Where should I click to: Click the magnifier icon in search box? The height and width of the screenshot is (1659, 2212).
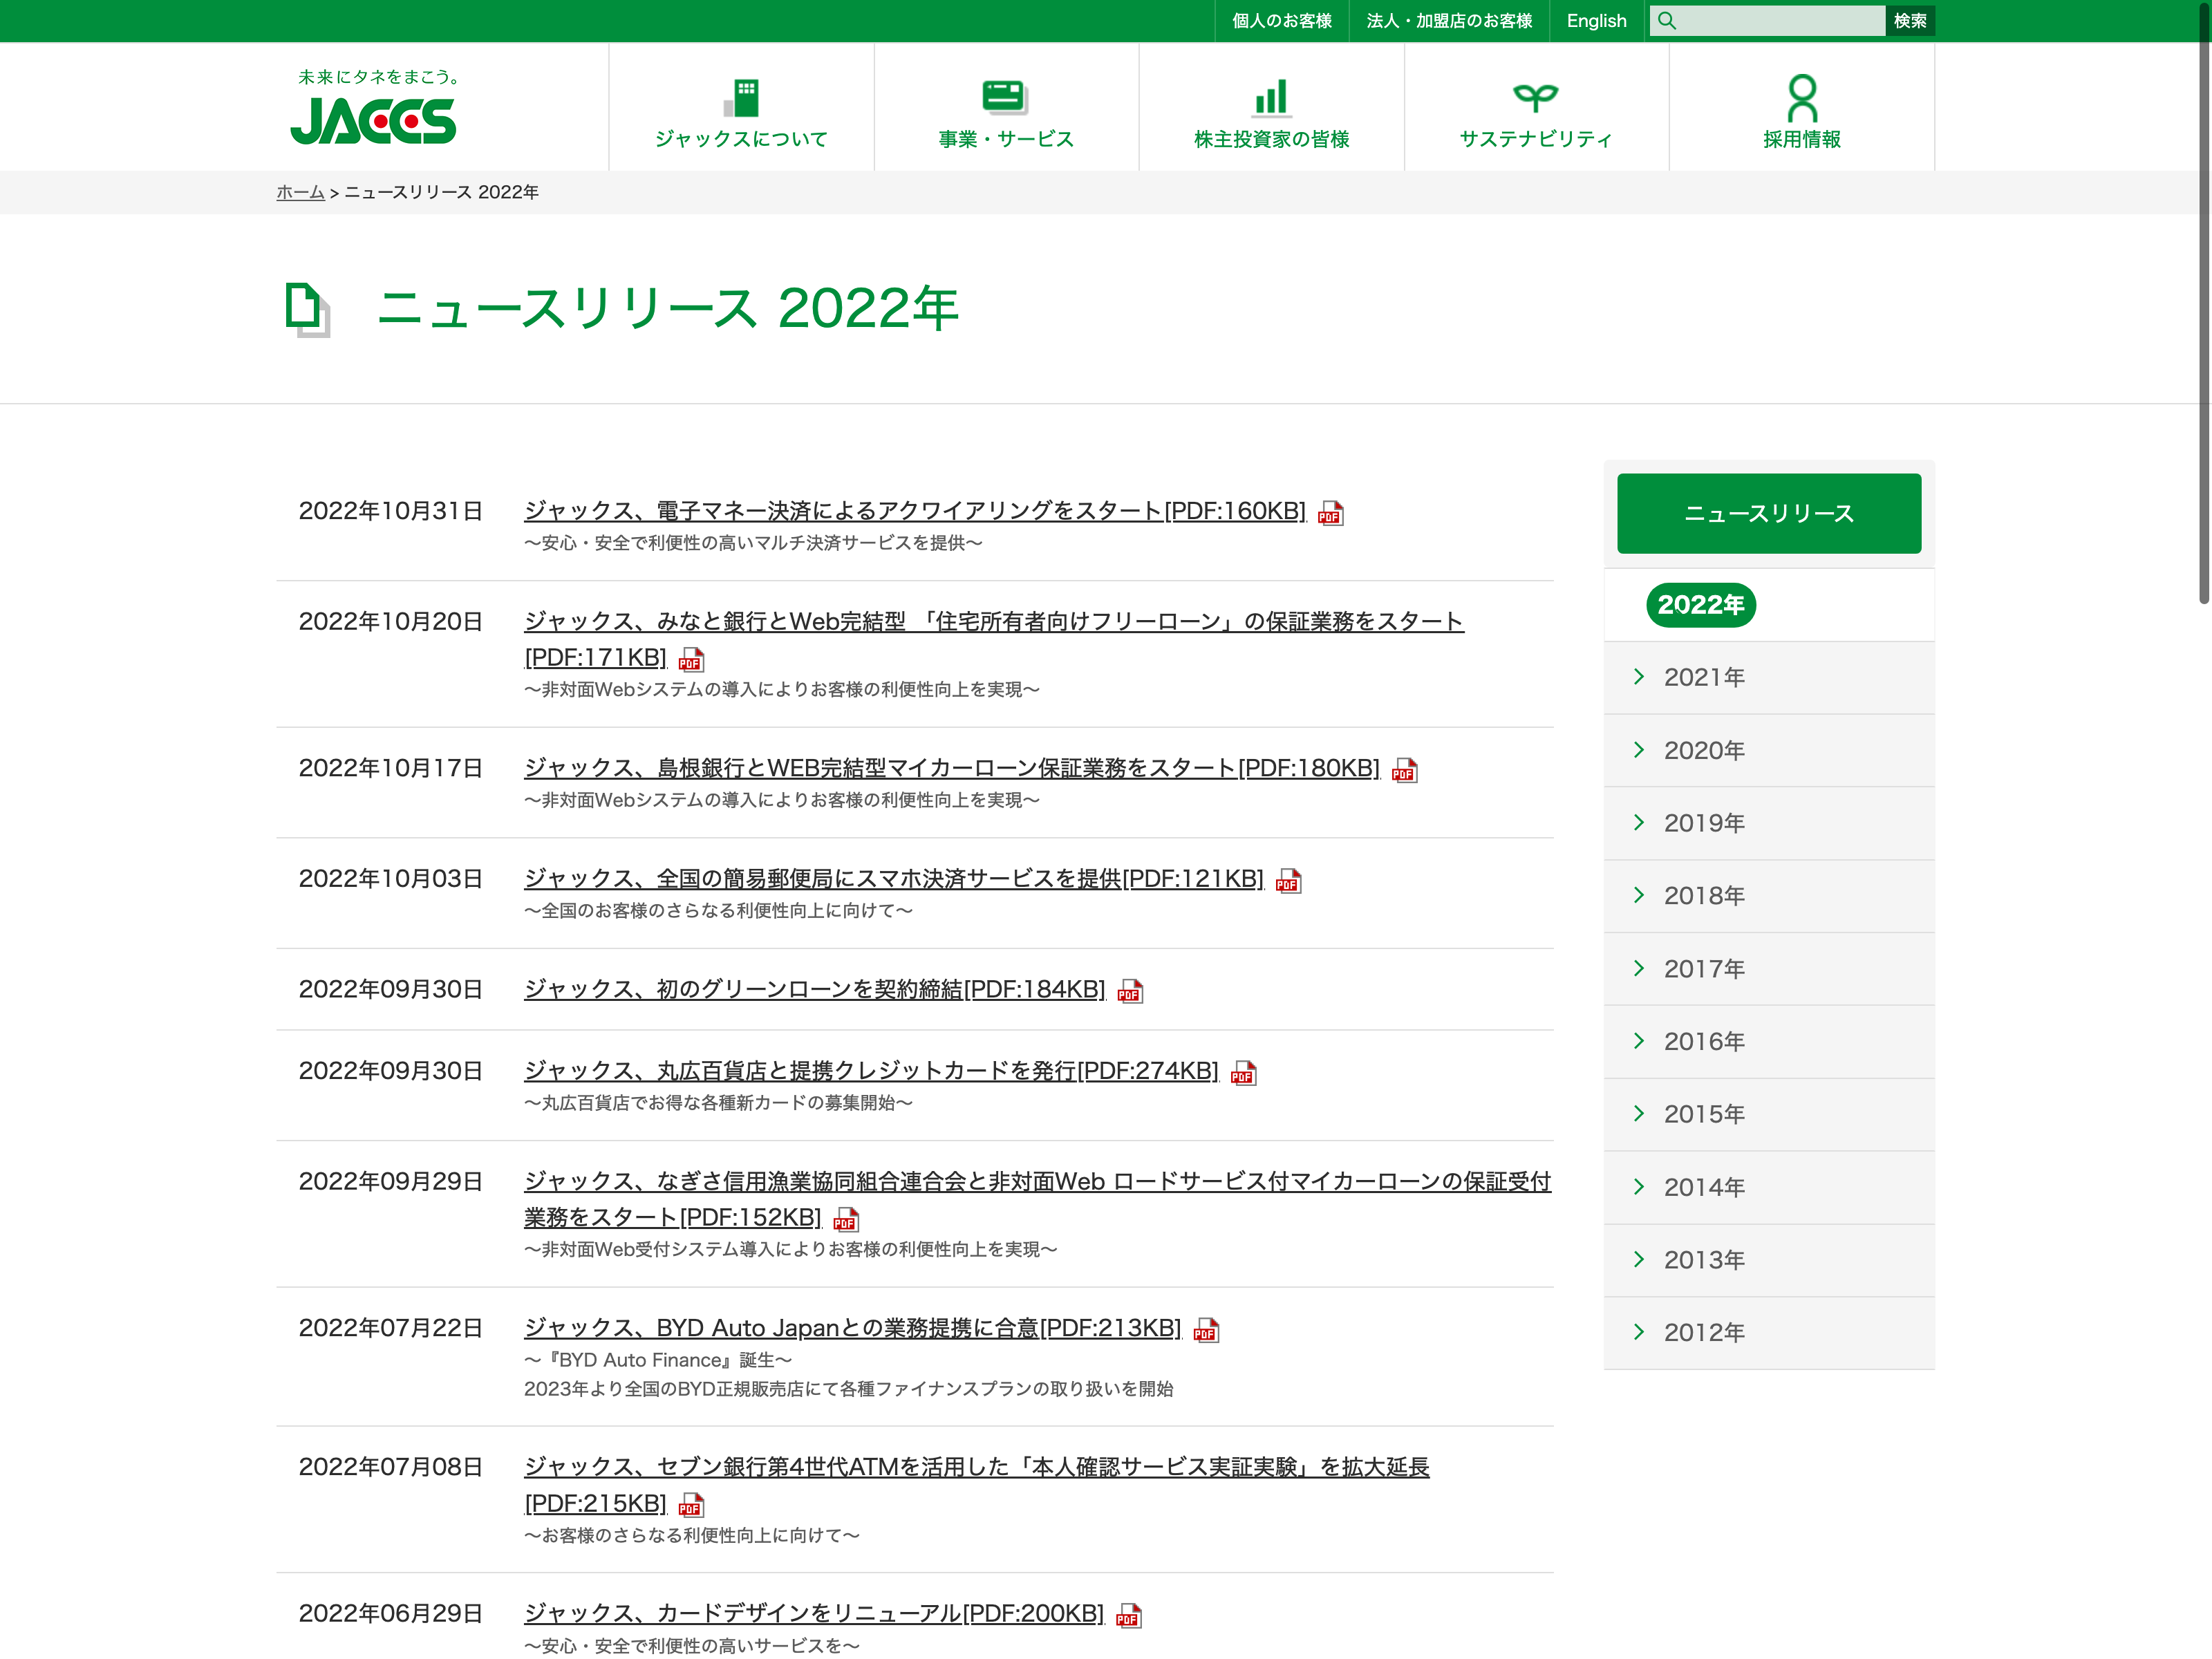tap(1667, 21)
